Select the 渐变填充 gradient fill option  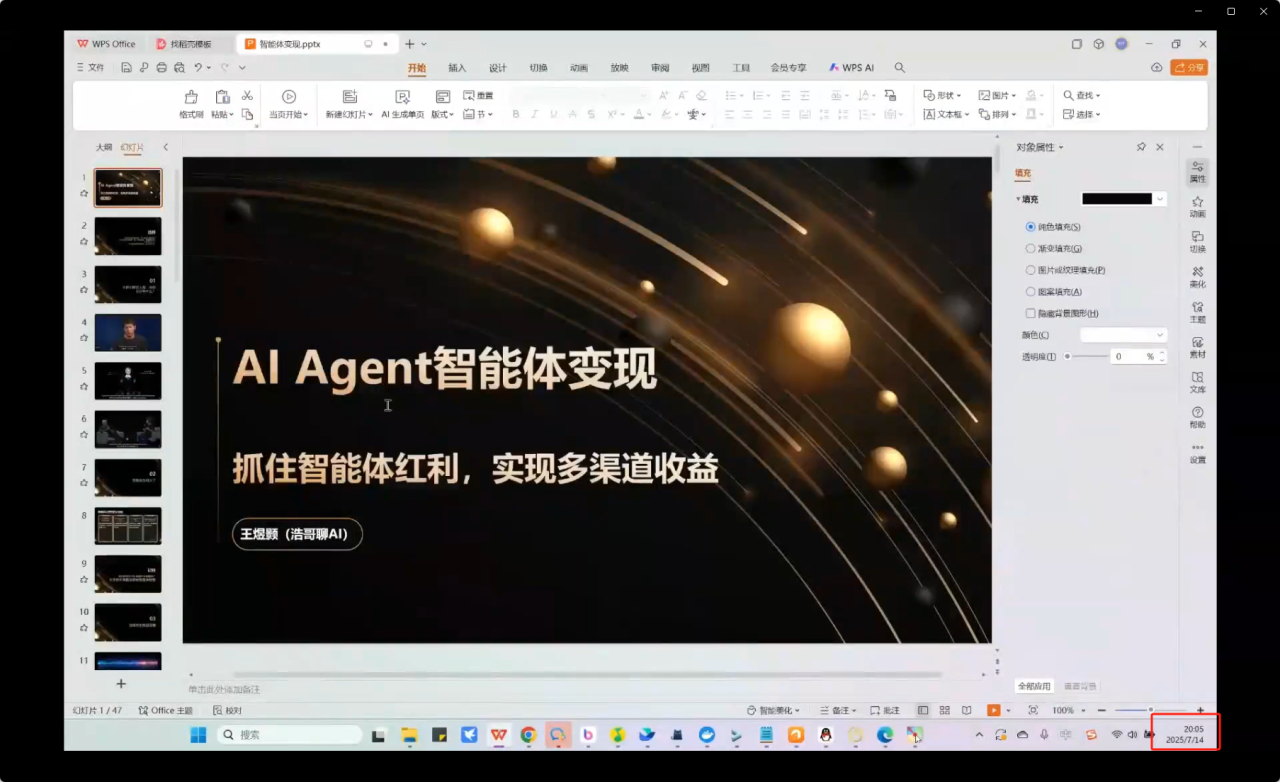point(1030,248)
